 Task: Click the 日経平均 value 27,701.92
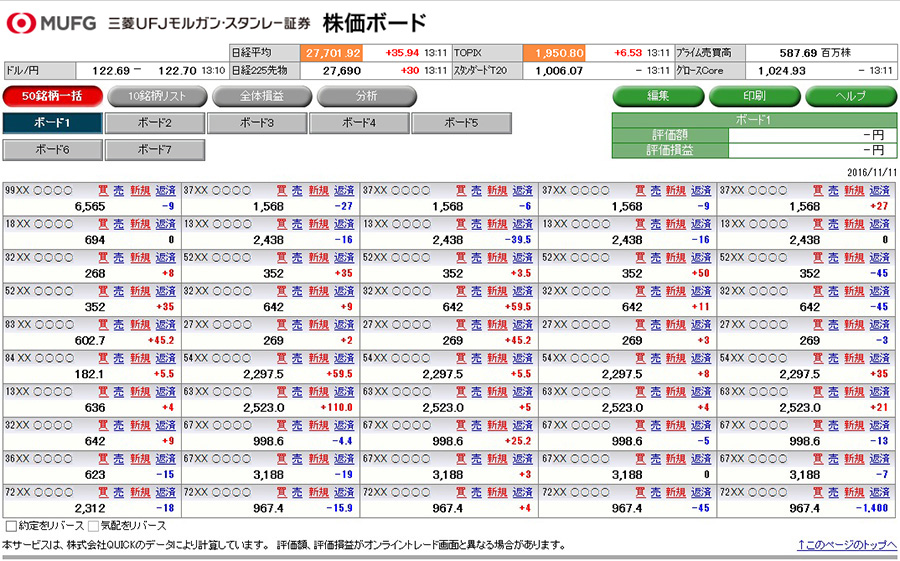pyautogui.click(x=333, y=53)
